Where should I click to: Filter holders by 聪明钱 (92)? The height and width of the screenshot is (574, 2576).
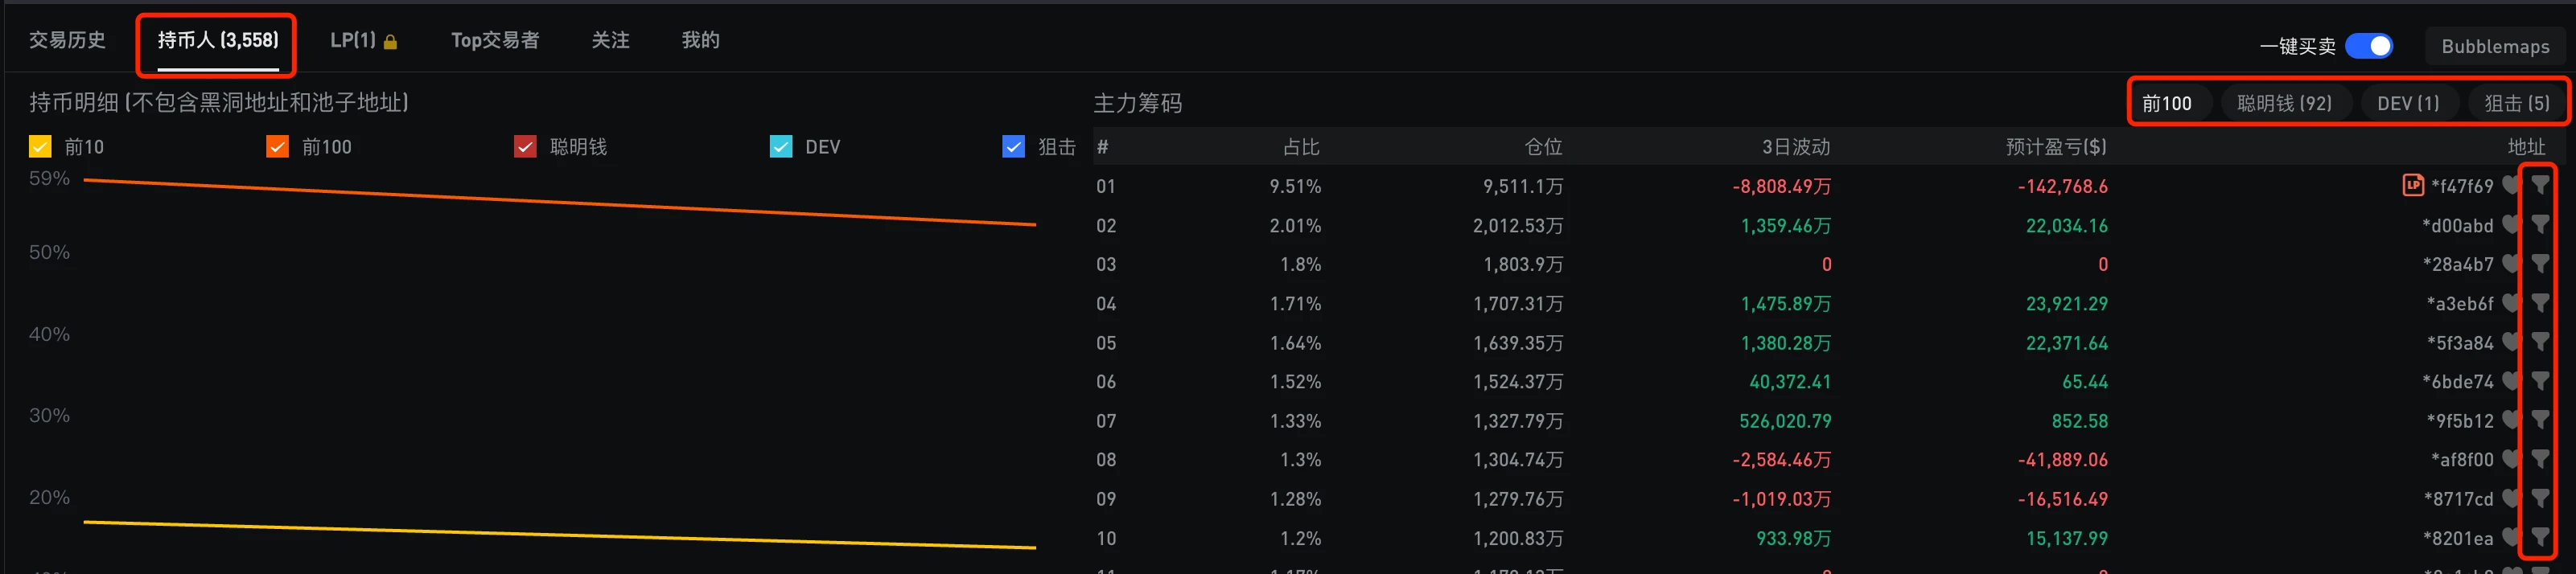pyautogui.click(x=2284, y=103)
